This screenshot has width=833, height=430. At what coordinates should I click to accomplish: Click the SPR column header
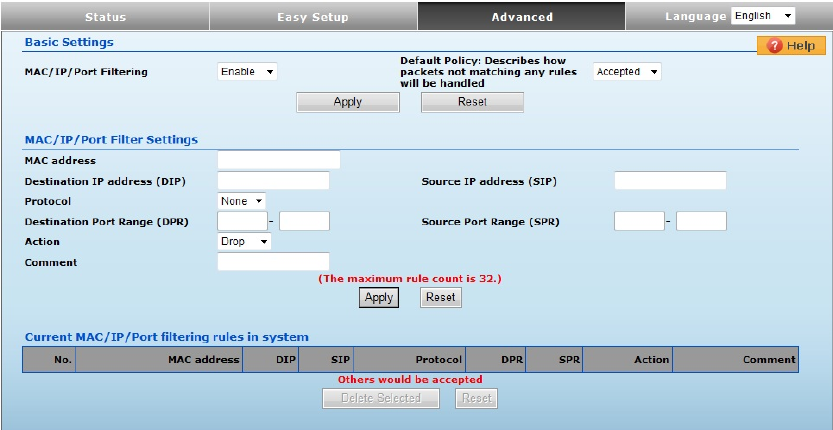(x=554, y=359)
